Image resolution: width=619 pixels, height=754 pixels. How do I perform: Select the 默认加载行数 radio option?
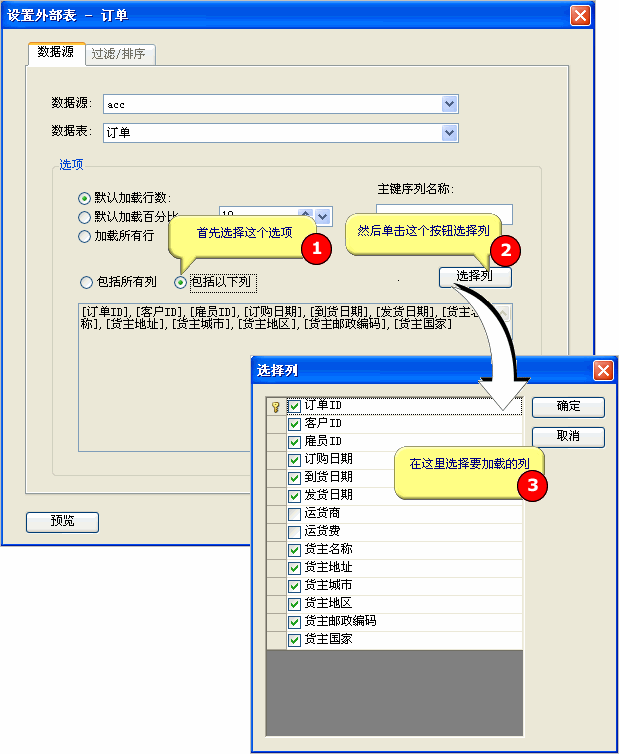85,198
